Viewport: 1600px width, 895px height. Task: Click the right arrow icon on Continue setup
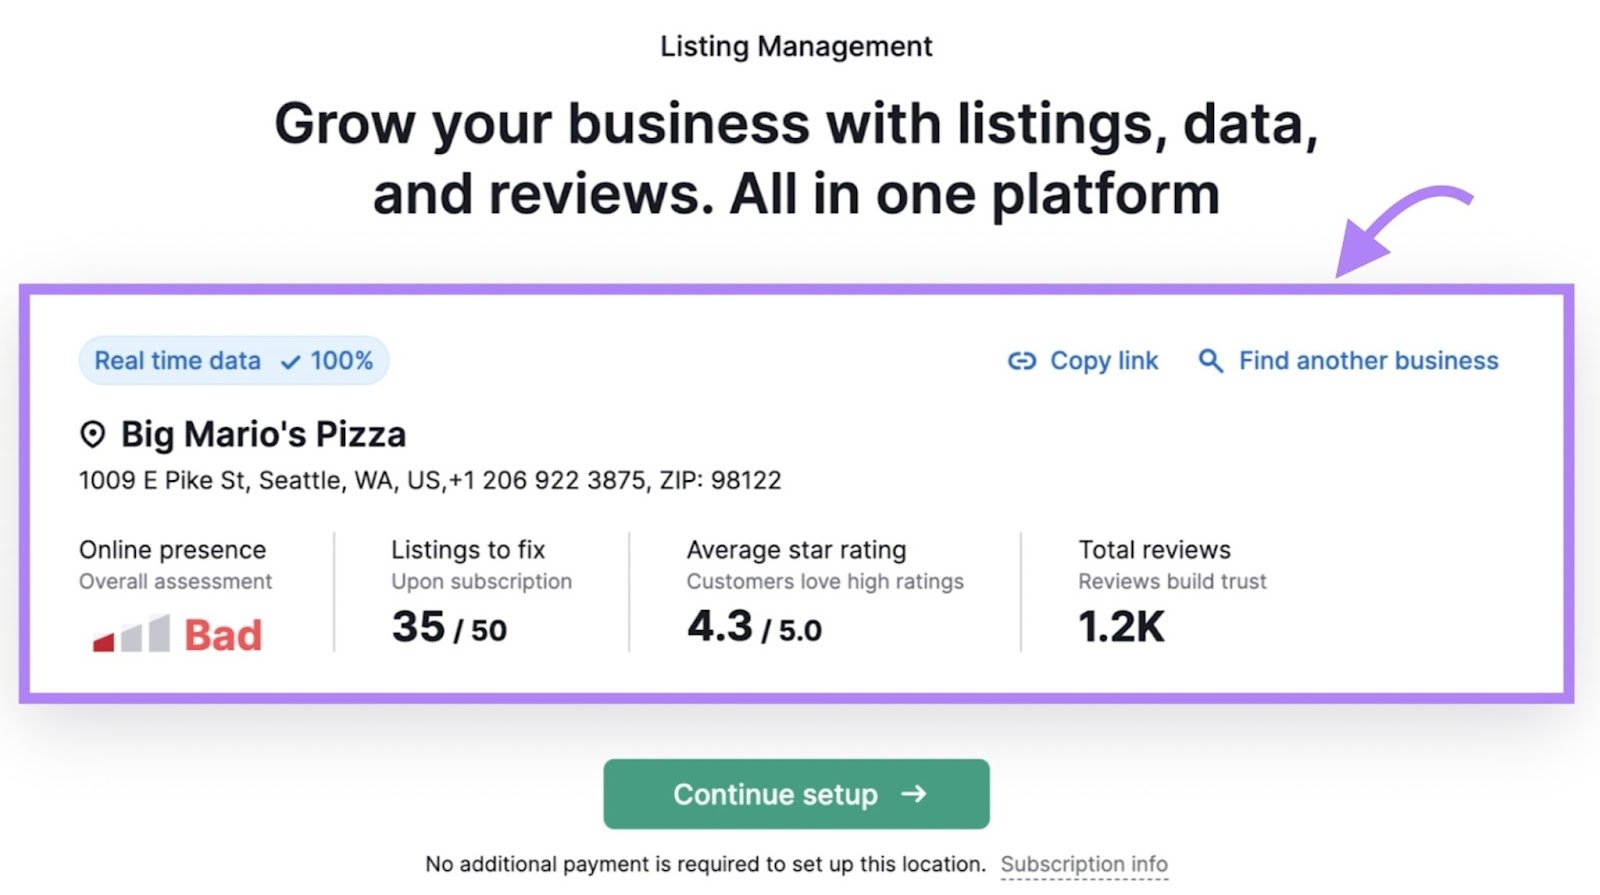click(x=913, y=794)
